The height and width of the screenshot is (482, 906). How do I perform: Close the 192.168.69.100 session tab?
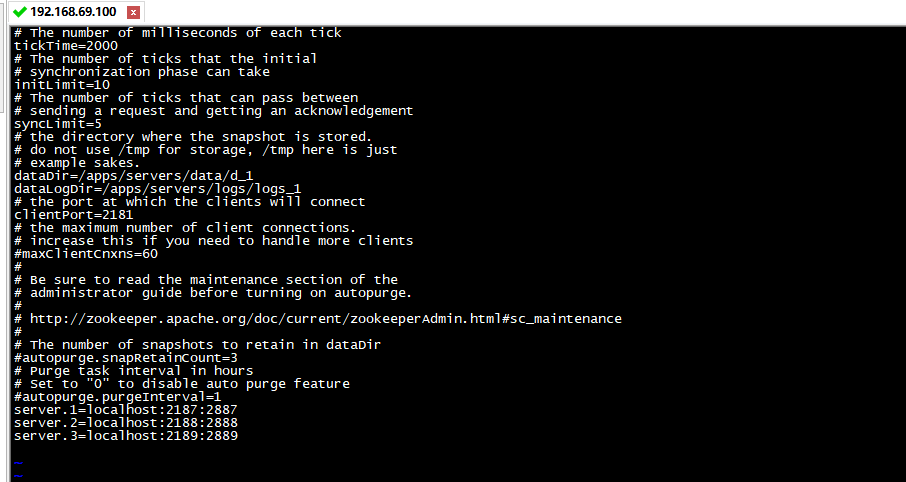point(133,13)
